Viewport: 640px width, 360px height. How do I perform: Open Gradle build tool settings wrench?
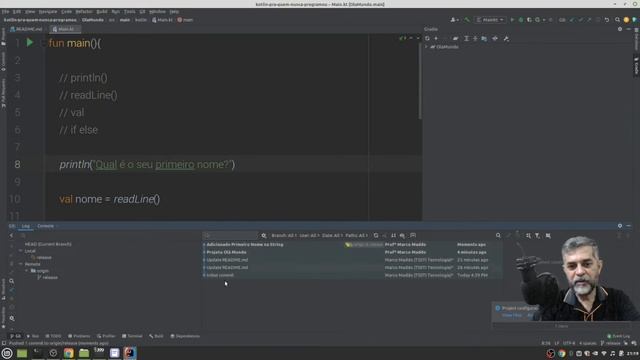point(506,38)
